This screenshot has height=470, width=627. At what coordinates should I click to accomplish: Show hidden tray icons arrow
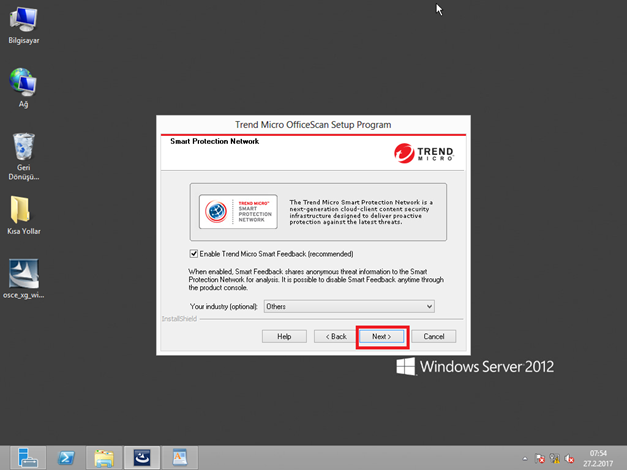[525, 459]
